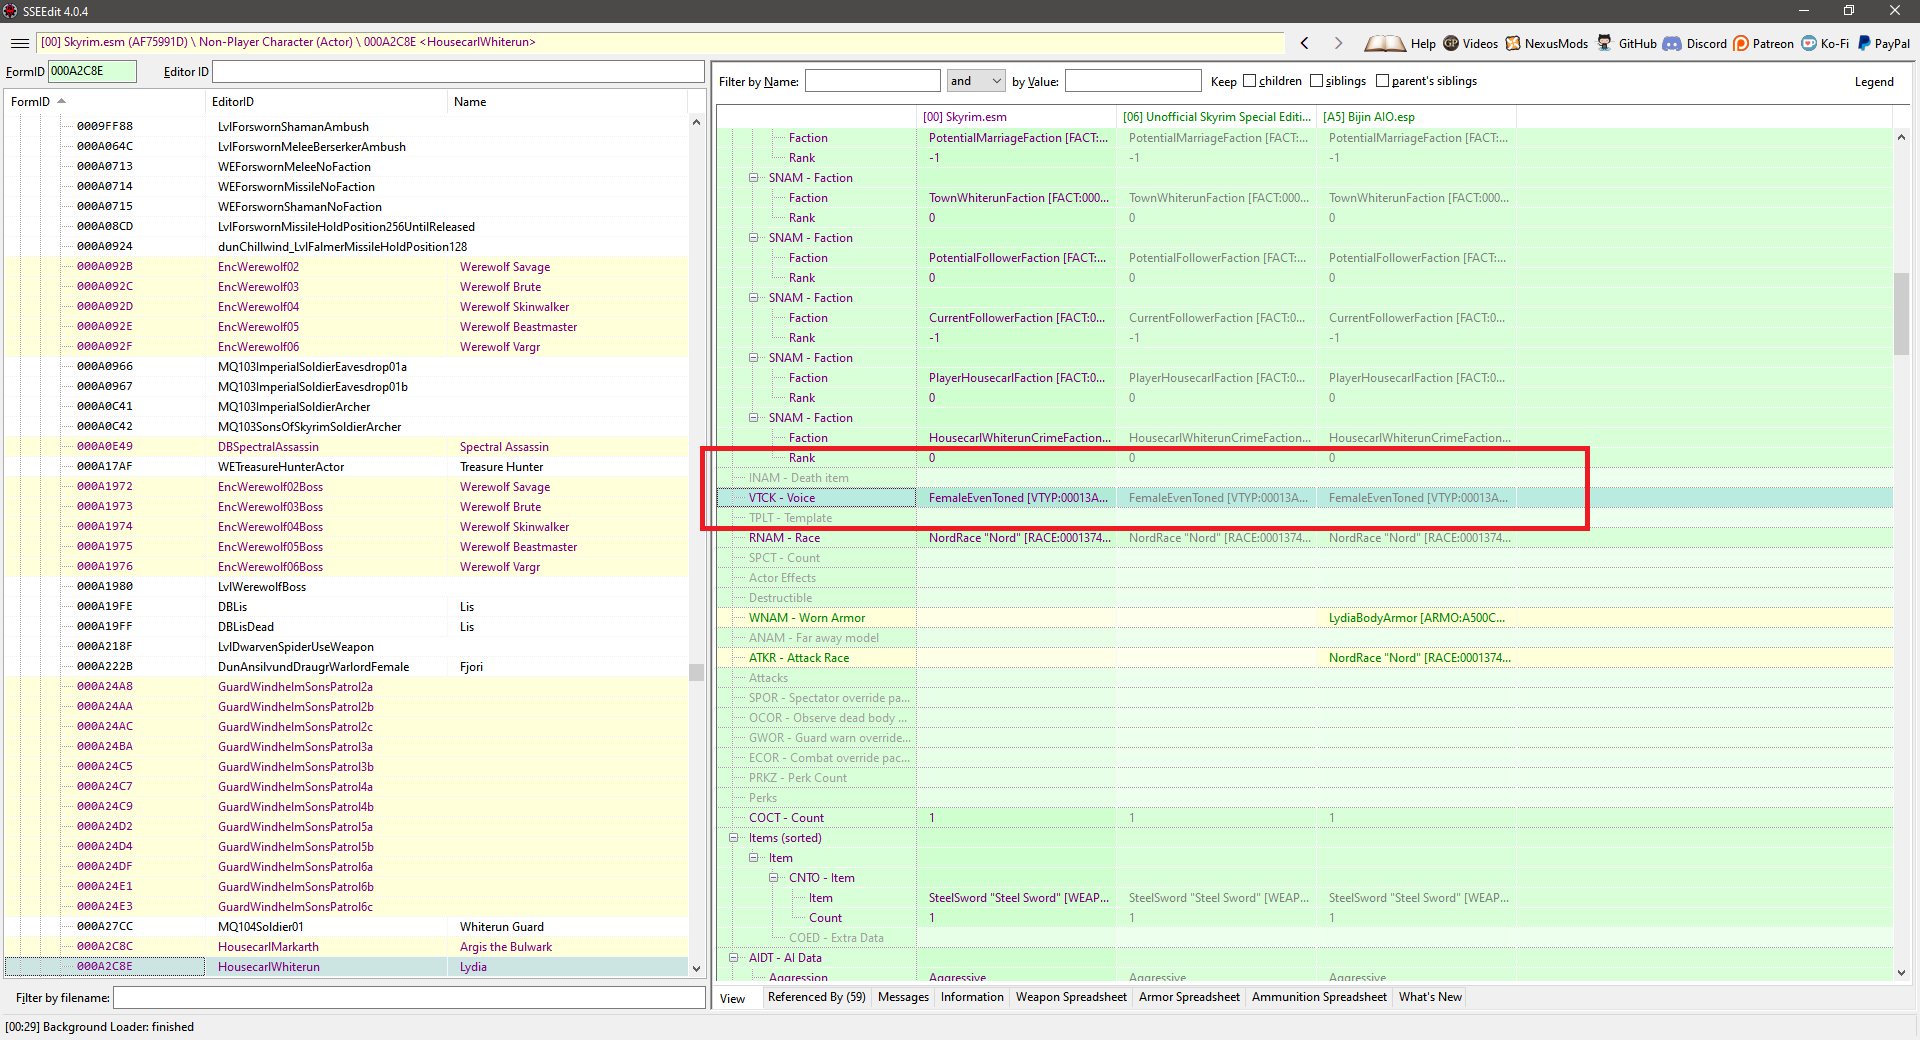This screenshot has width=1920, height=1040.
Task: Click the record tree scroll down arrow
Action: click(x=696, y=968)
